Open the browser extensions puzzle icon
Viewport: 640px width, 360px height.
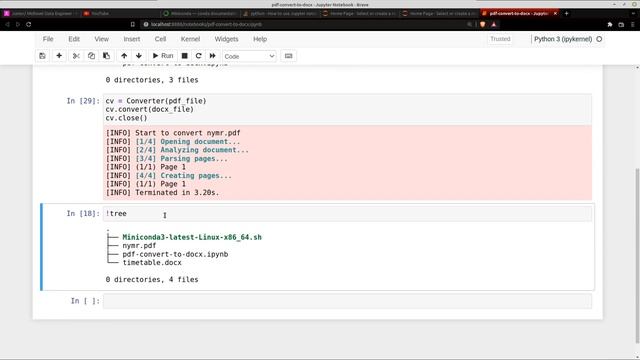point(610,24)
